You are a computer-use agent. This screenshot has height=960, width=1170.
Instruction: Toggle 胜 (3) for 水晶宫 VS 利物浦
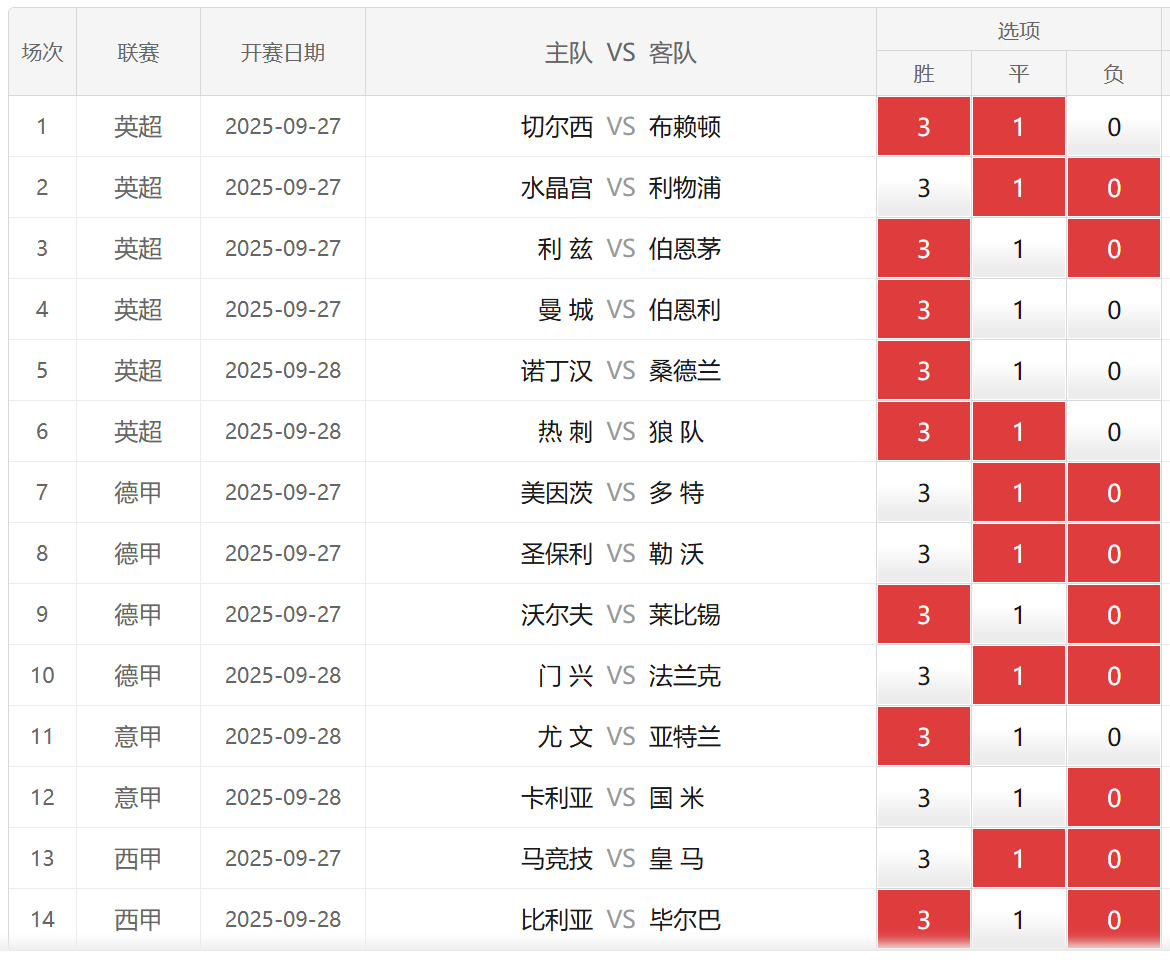[923, 188]
